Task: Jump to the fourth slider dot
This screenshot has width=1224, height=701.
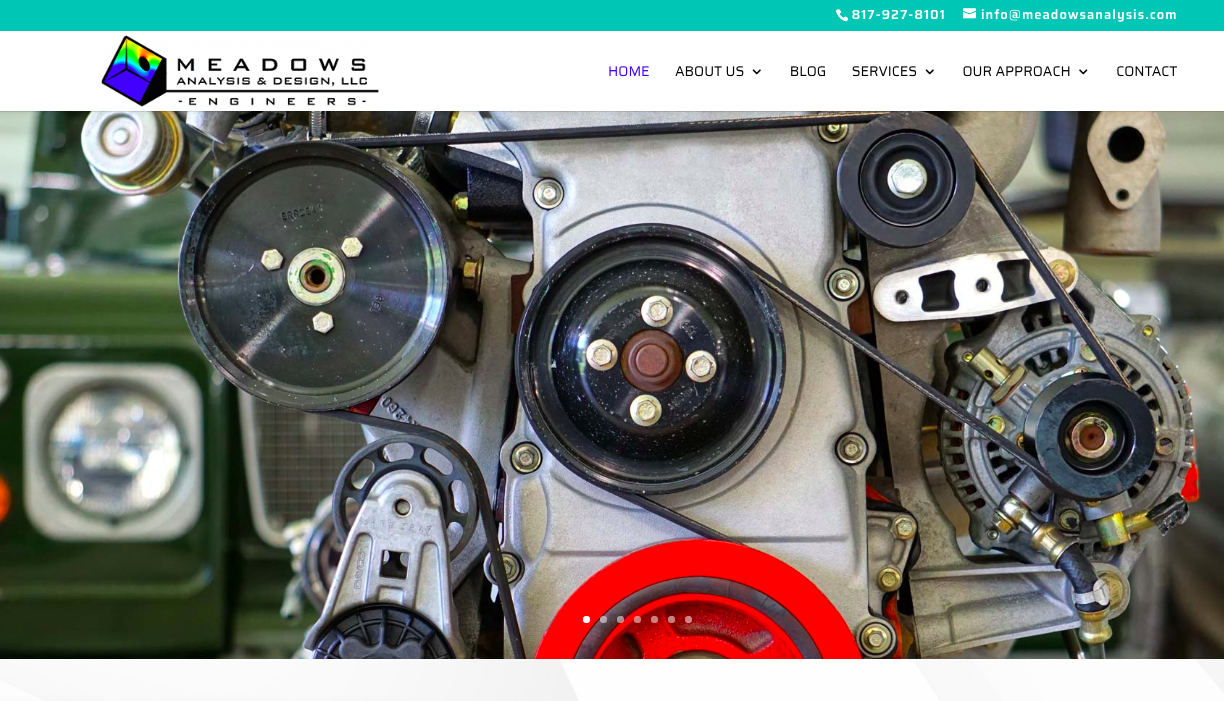Action: pyautogui.click(x=638, y=620)
